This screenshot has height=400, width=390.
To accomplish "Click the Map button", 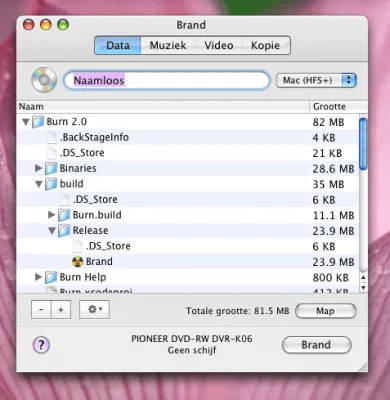I will [326, 311].
